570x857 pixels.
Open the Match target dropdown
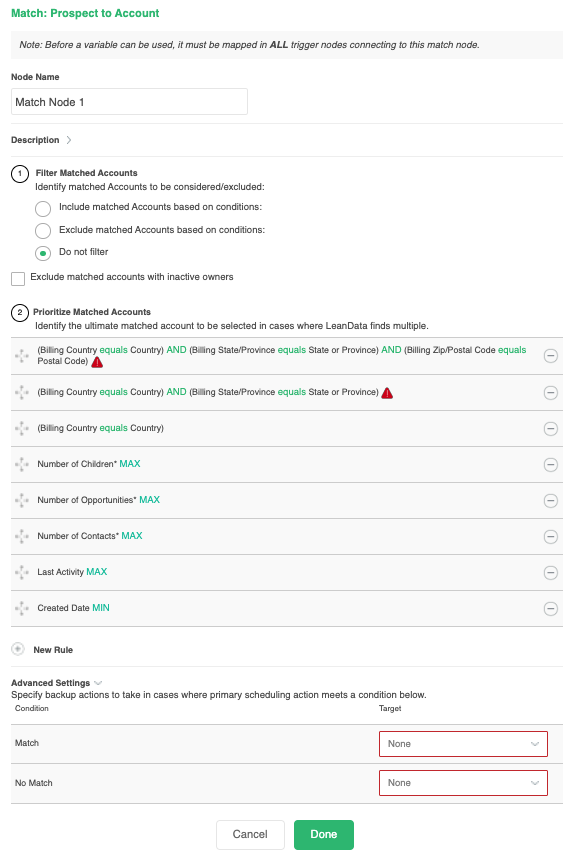click(x=463, y=744)
